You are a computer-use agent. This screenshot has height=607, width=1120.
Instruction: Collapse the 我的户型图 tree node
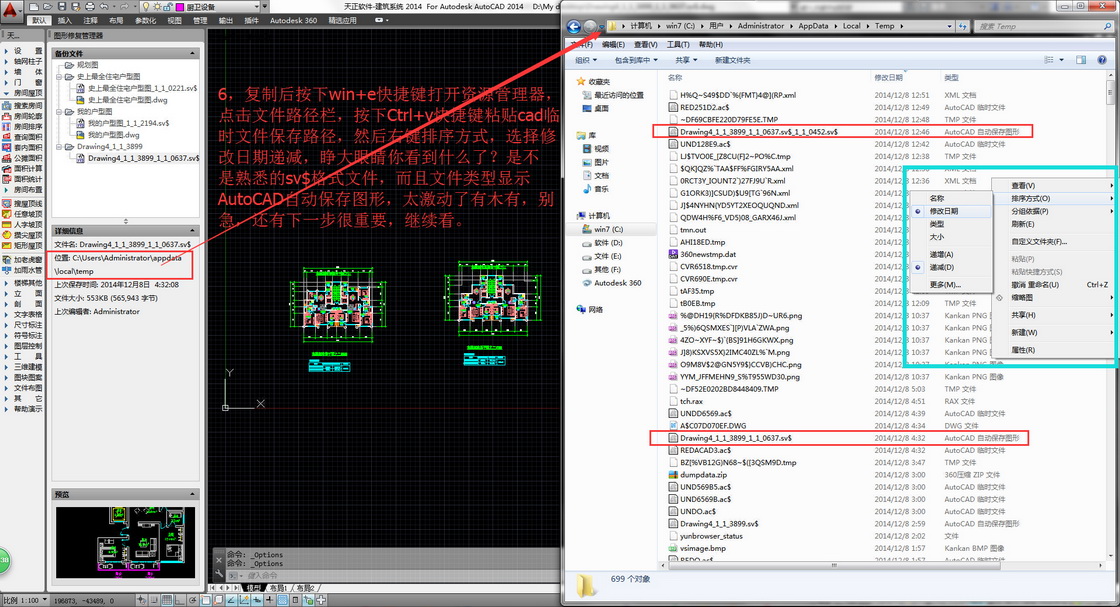[60, 111]
